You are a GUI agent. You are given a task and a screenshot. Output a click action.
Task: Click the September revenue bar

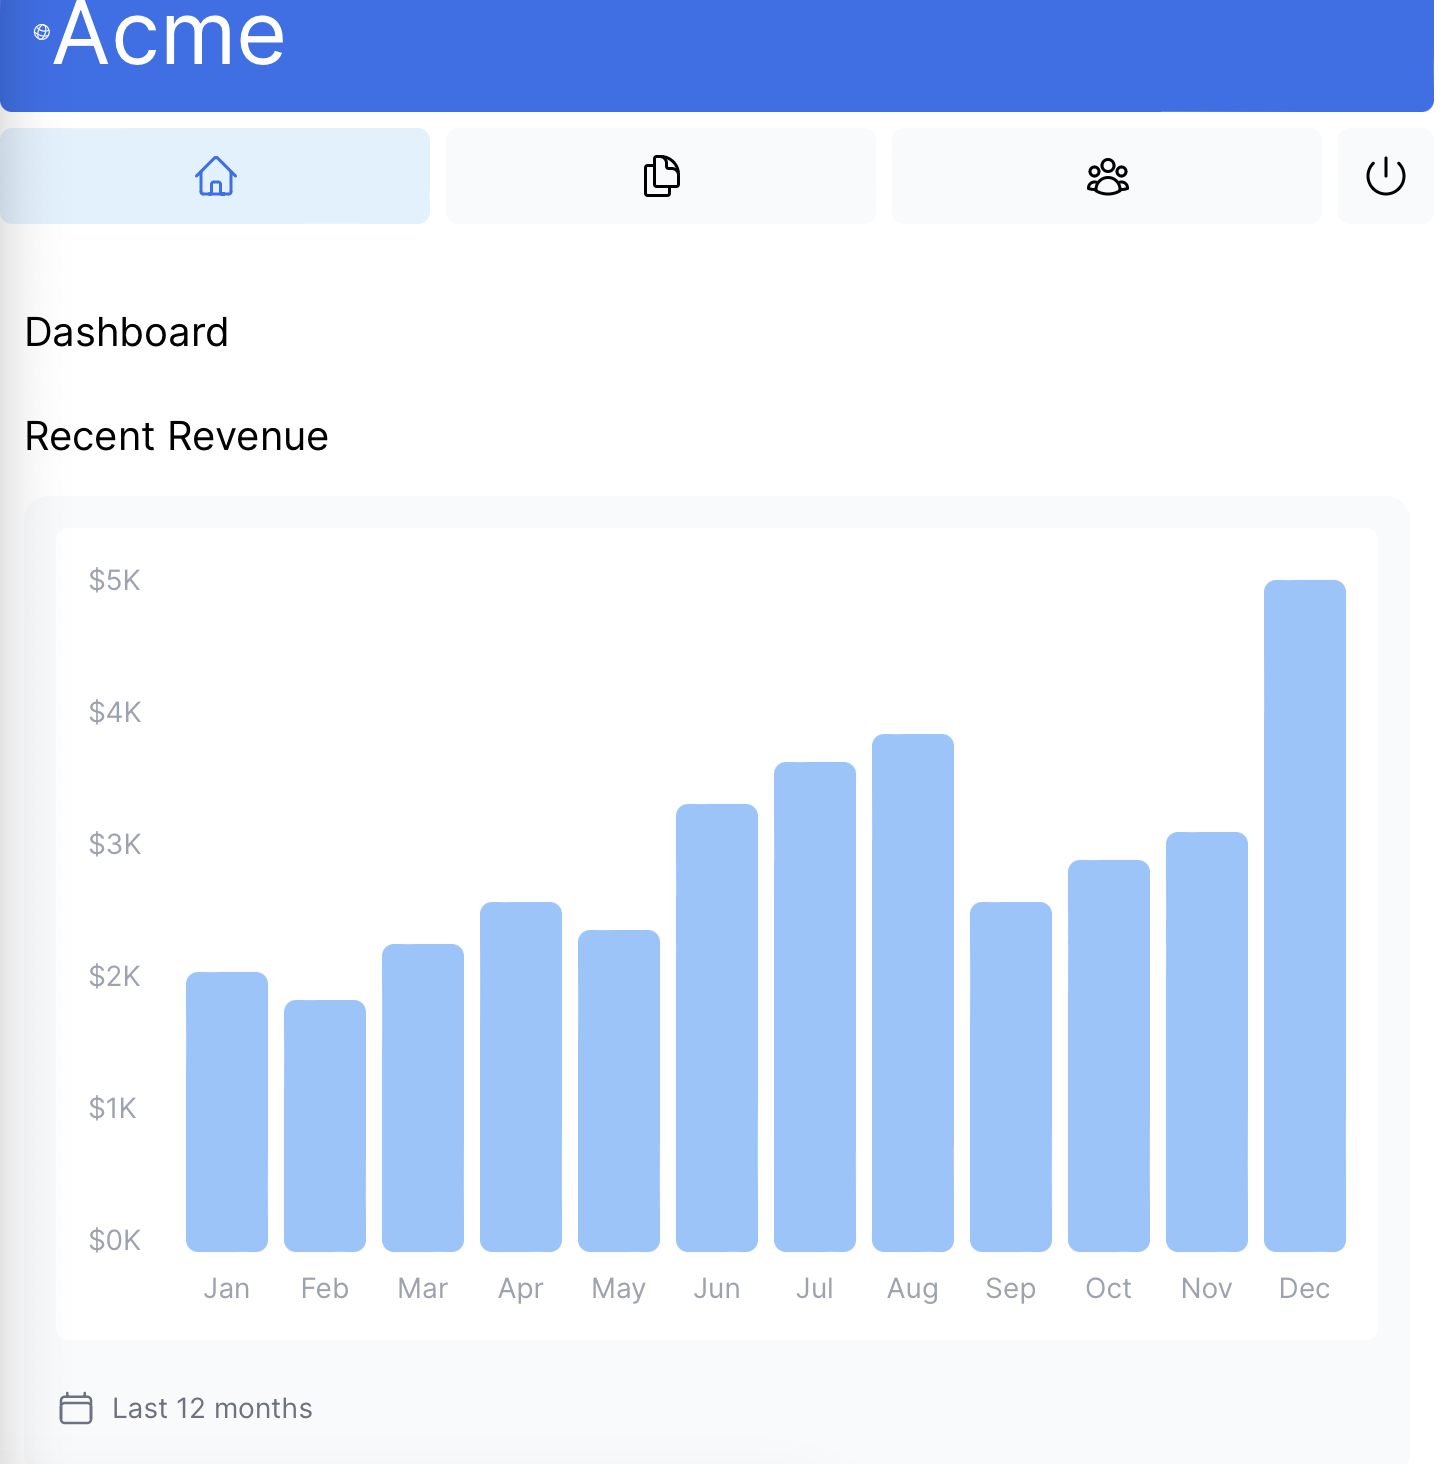[x=1010, y=1076]
